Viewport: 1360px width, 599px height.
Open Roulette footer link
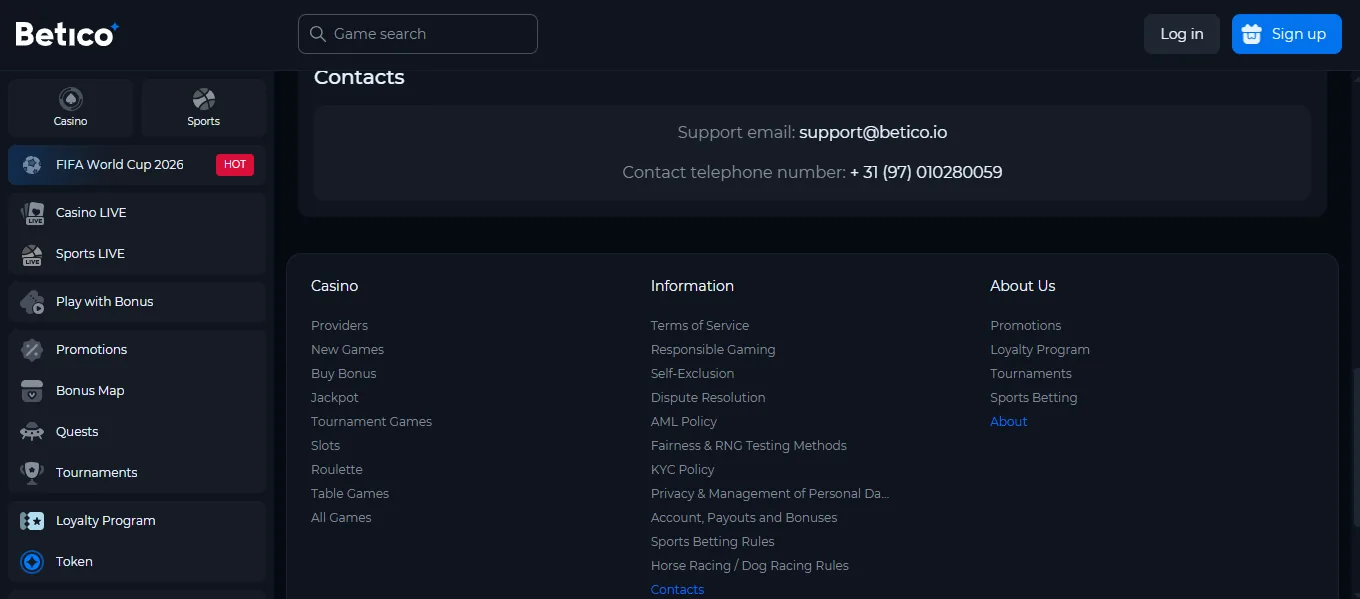point(337,470)
